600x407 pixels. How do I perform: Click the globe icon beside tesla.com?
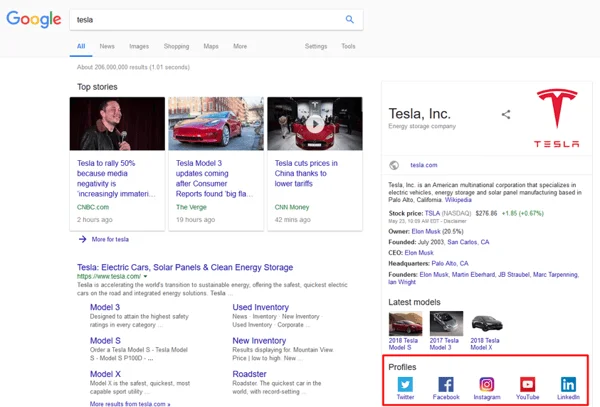394,165
